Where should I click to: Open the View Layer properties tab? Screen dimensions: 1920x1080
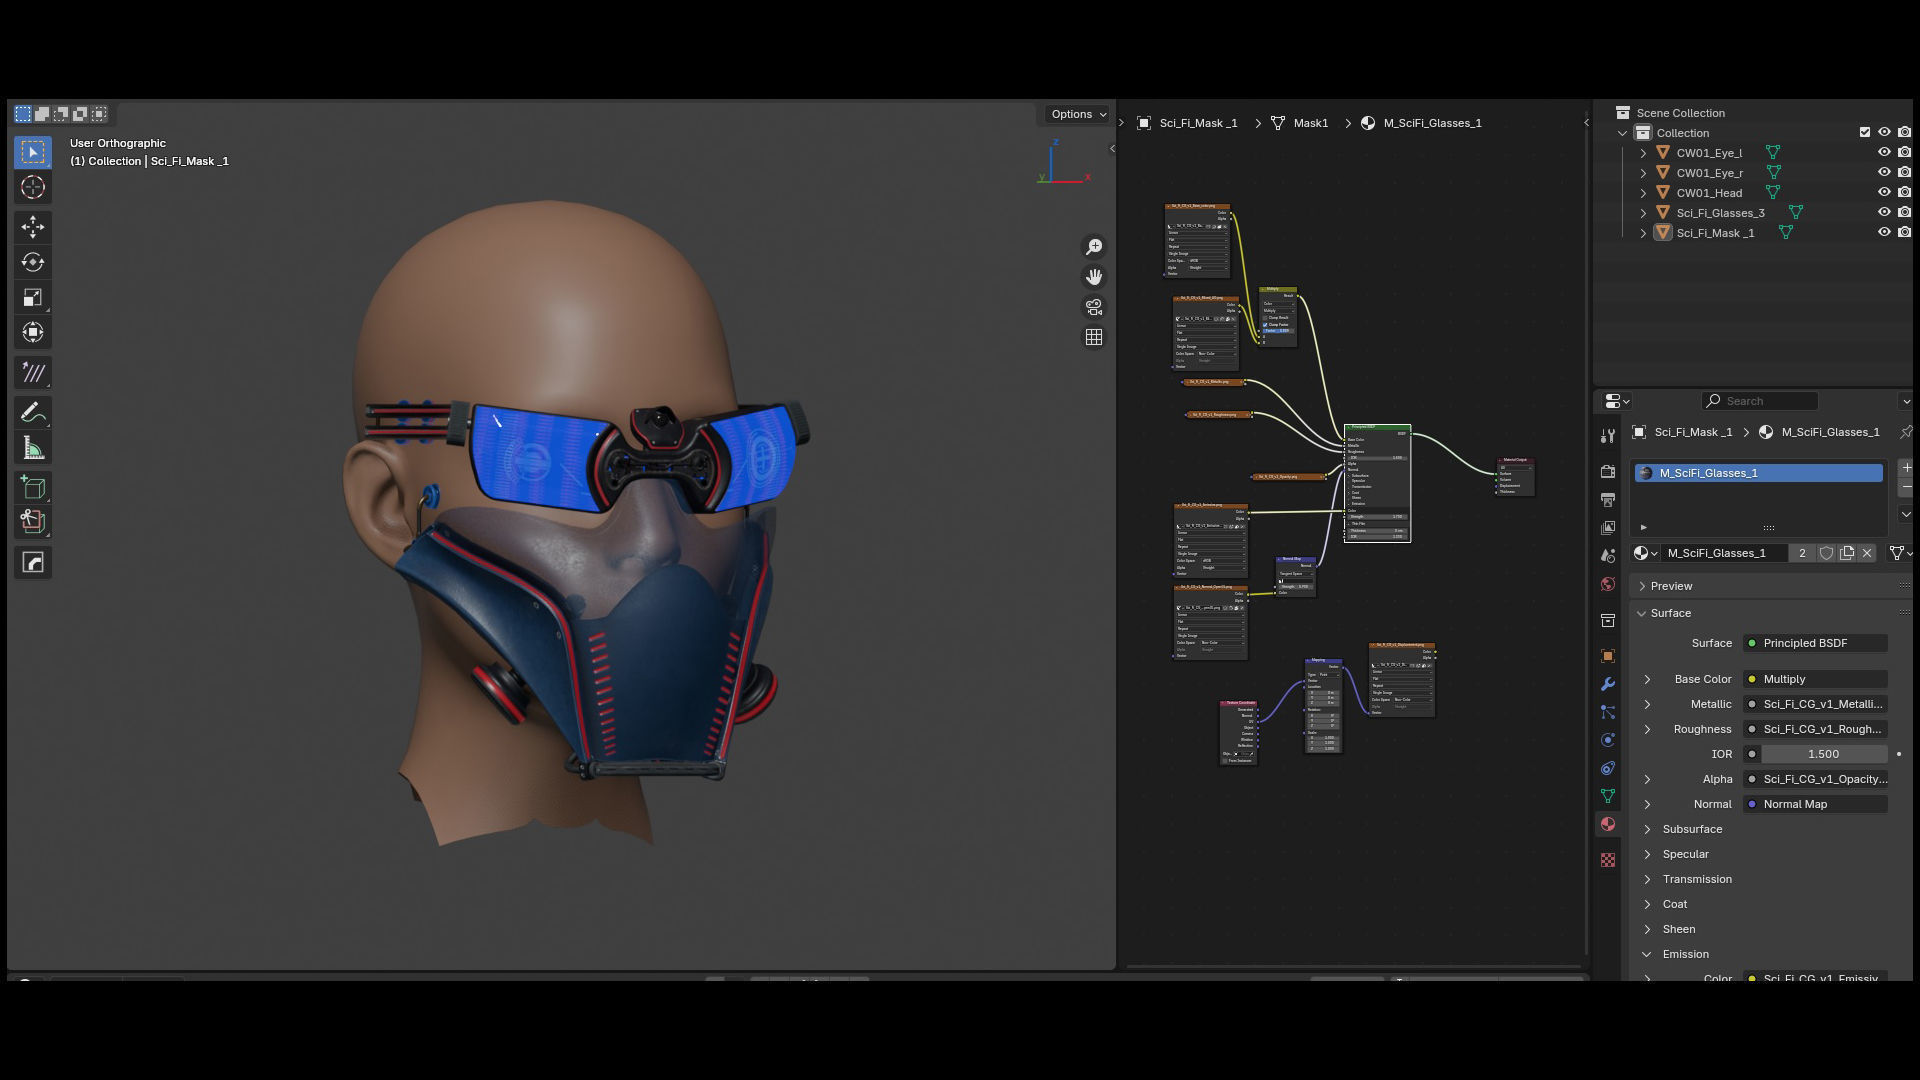(x=1608, y=527)
